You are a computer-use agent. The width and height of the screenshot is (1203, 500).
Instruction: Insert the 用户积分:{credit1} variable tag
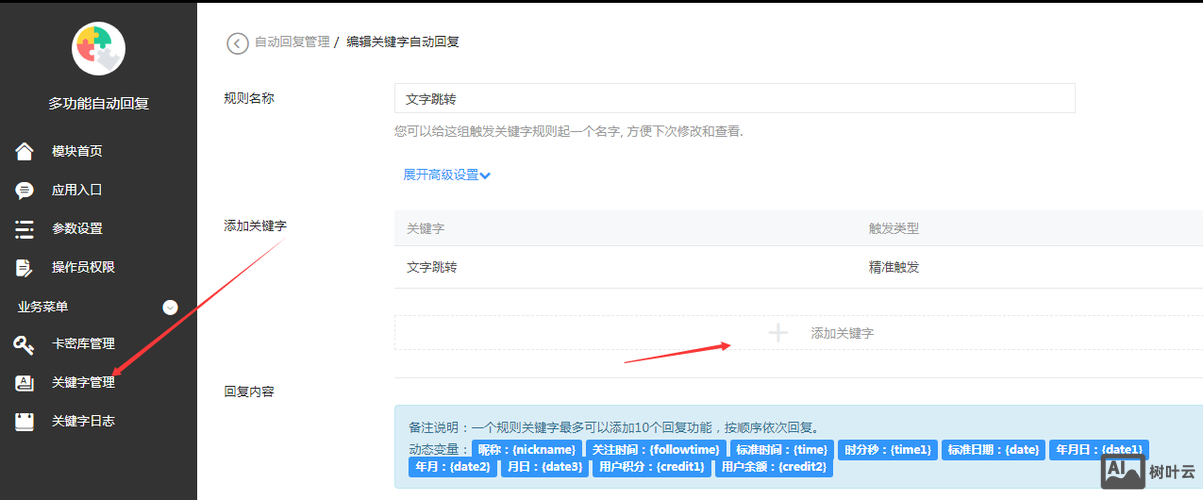tap(651, 467)
